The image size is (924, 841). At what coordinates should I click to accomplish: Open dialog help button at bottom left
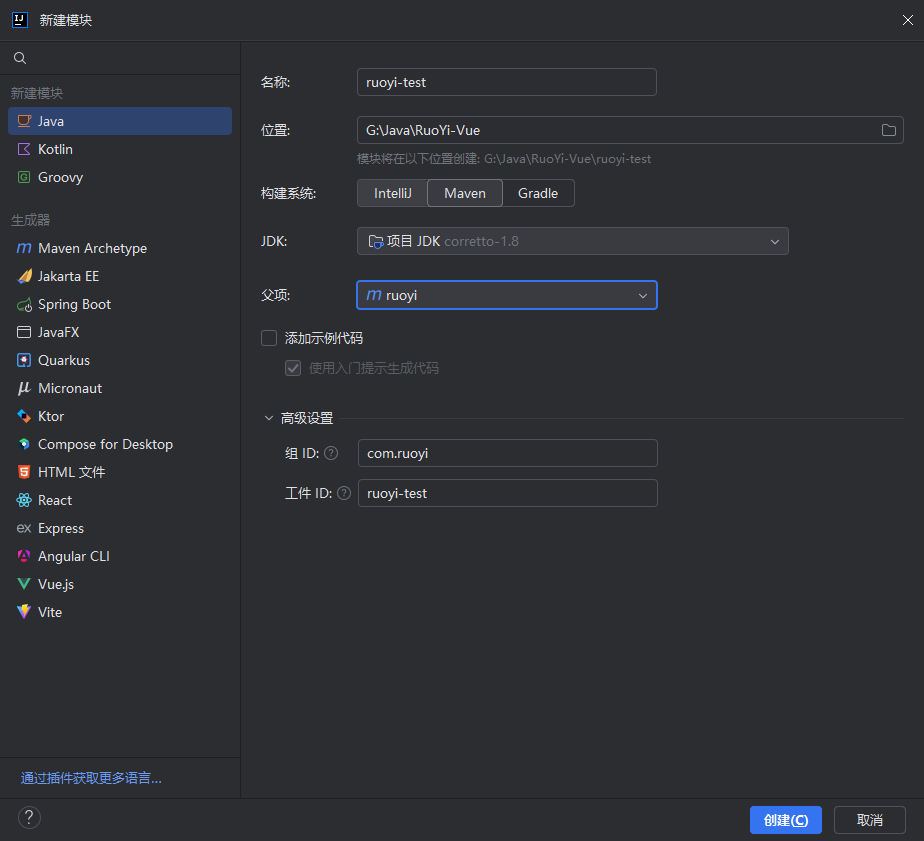pos(29,817)
